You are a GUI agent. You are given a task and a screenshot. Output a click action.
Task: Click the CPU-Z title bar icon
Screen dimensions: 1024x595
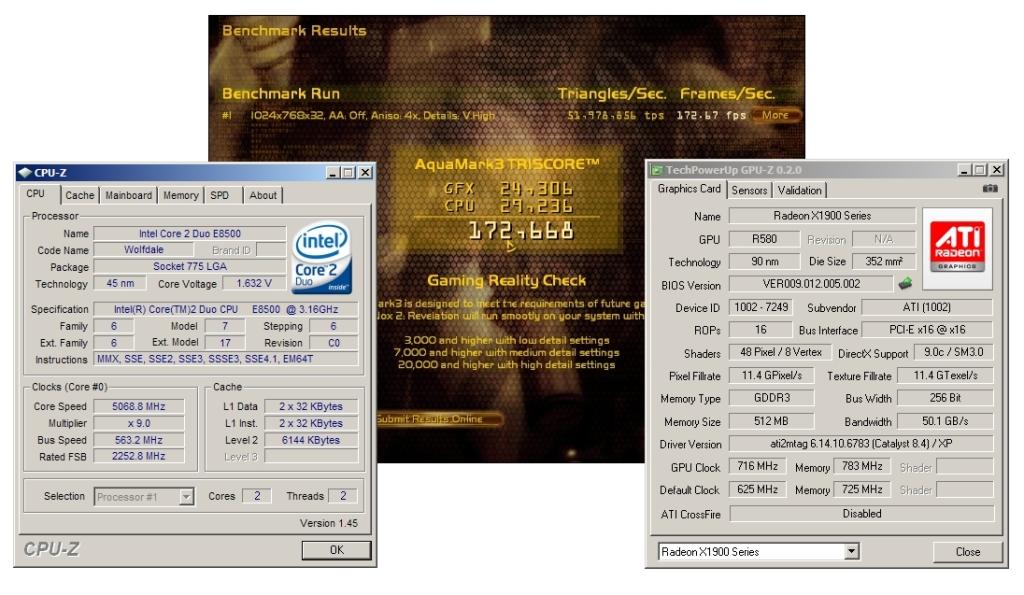[25, 172]
